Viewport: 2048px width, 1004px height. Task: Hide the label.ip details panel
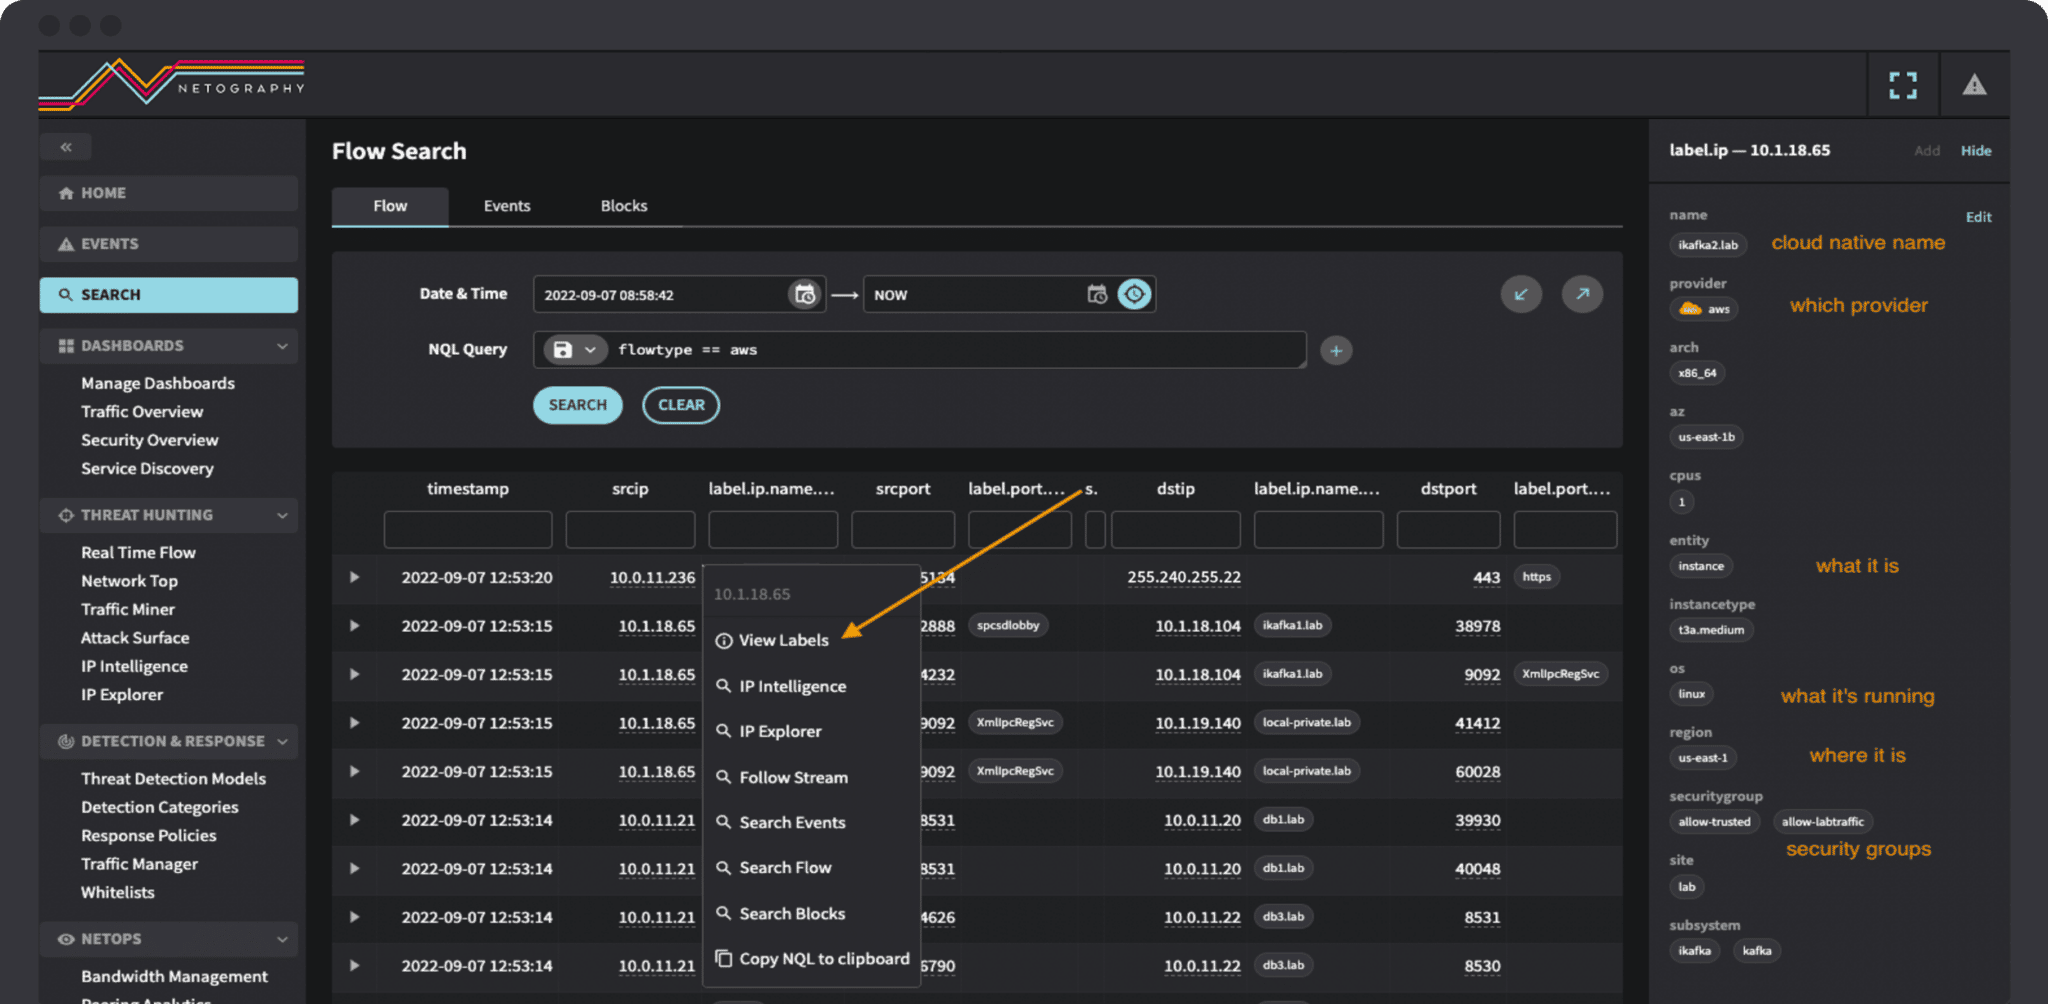coord(1975,150)
